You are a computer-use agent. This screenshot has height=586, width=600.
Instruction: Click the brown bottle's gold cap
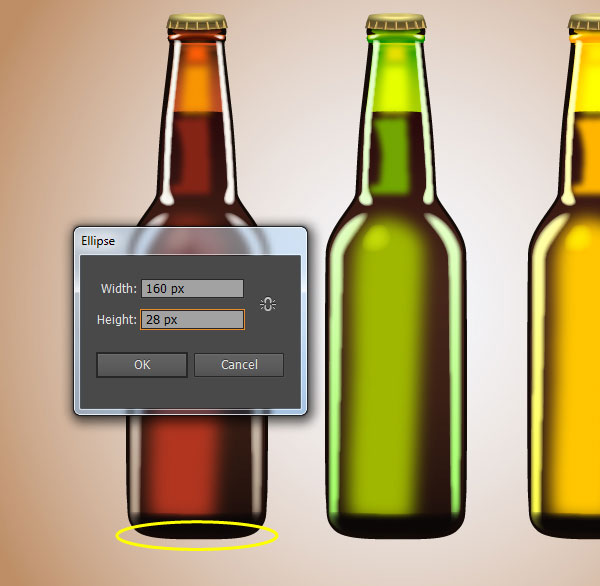pos(197,22)
